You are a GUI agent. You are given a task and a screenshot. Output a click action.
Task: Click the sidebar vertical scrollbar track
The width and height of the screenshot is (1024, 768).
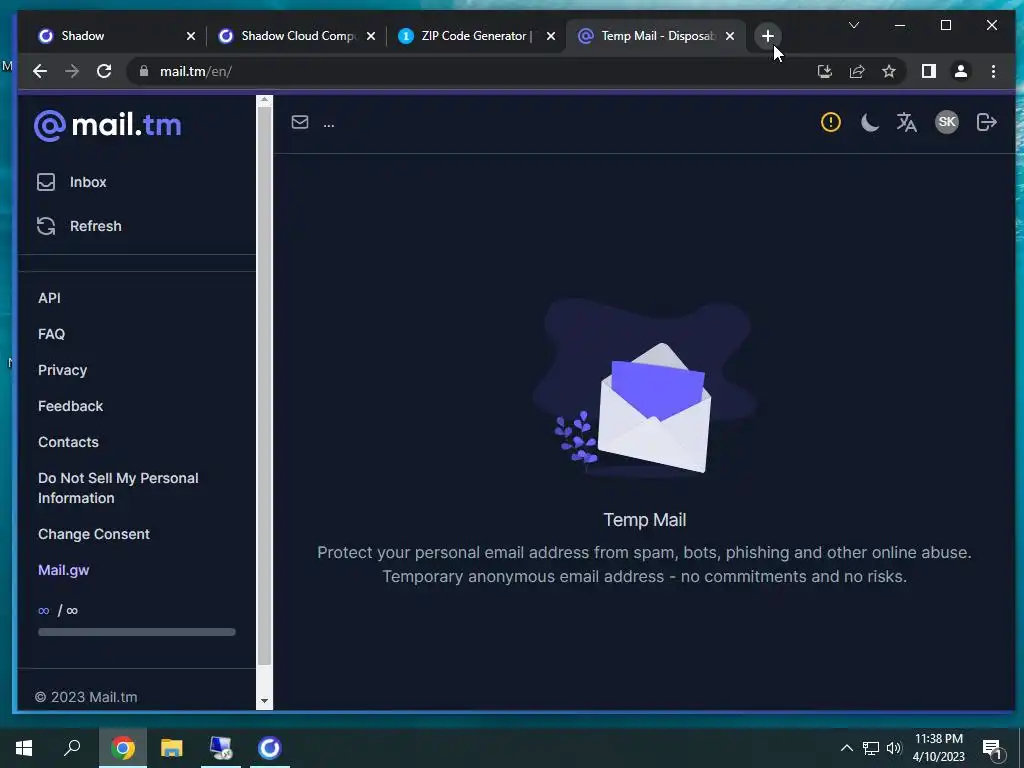pos(264,400)
